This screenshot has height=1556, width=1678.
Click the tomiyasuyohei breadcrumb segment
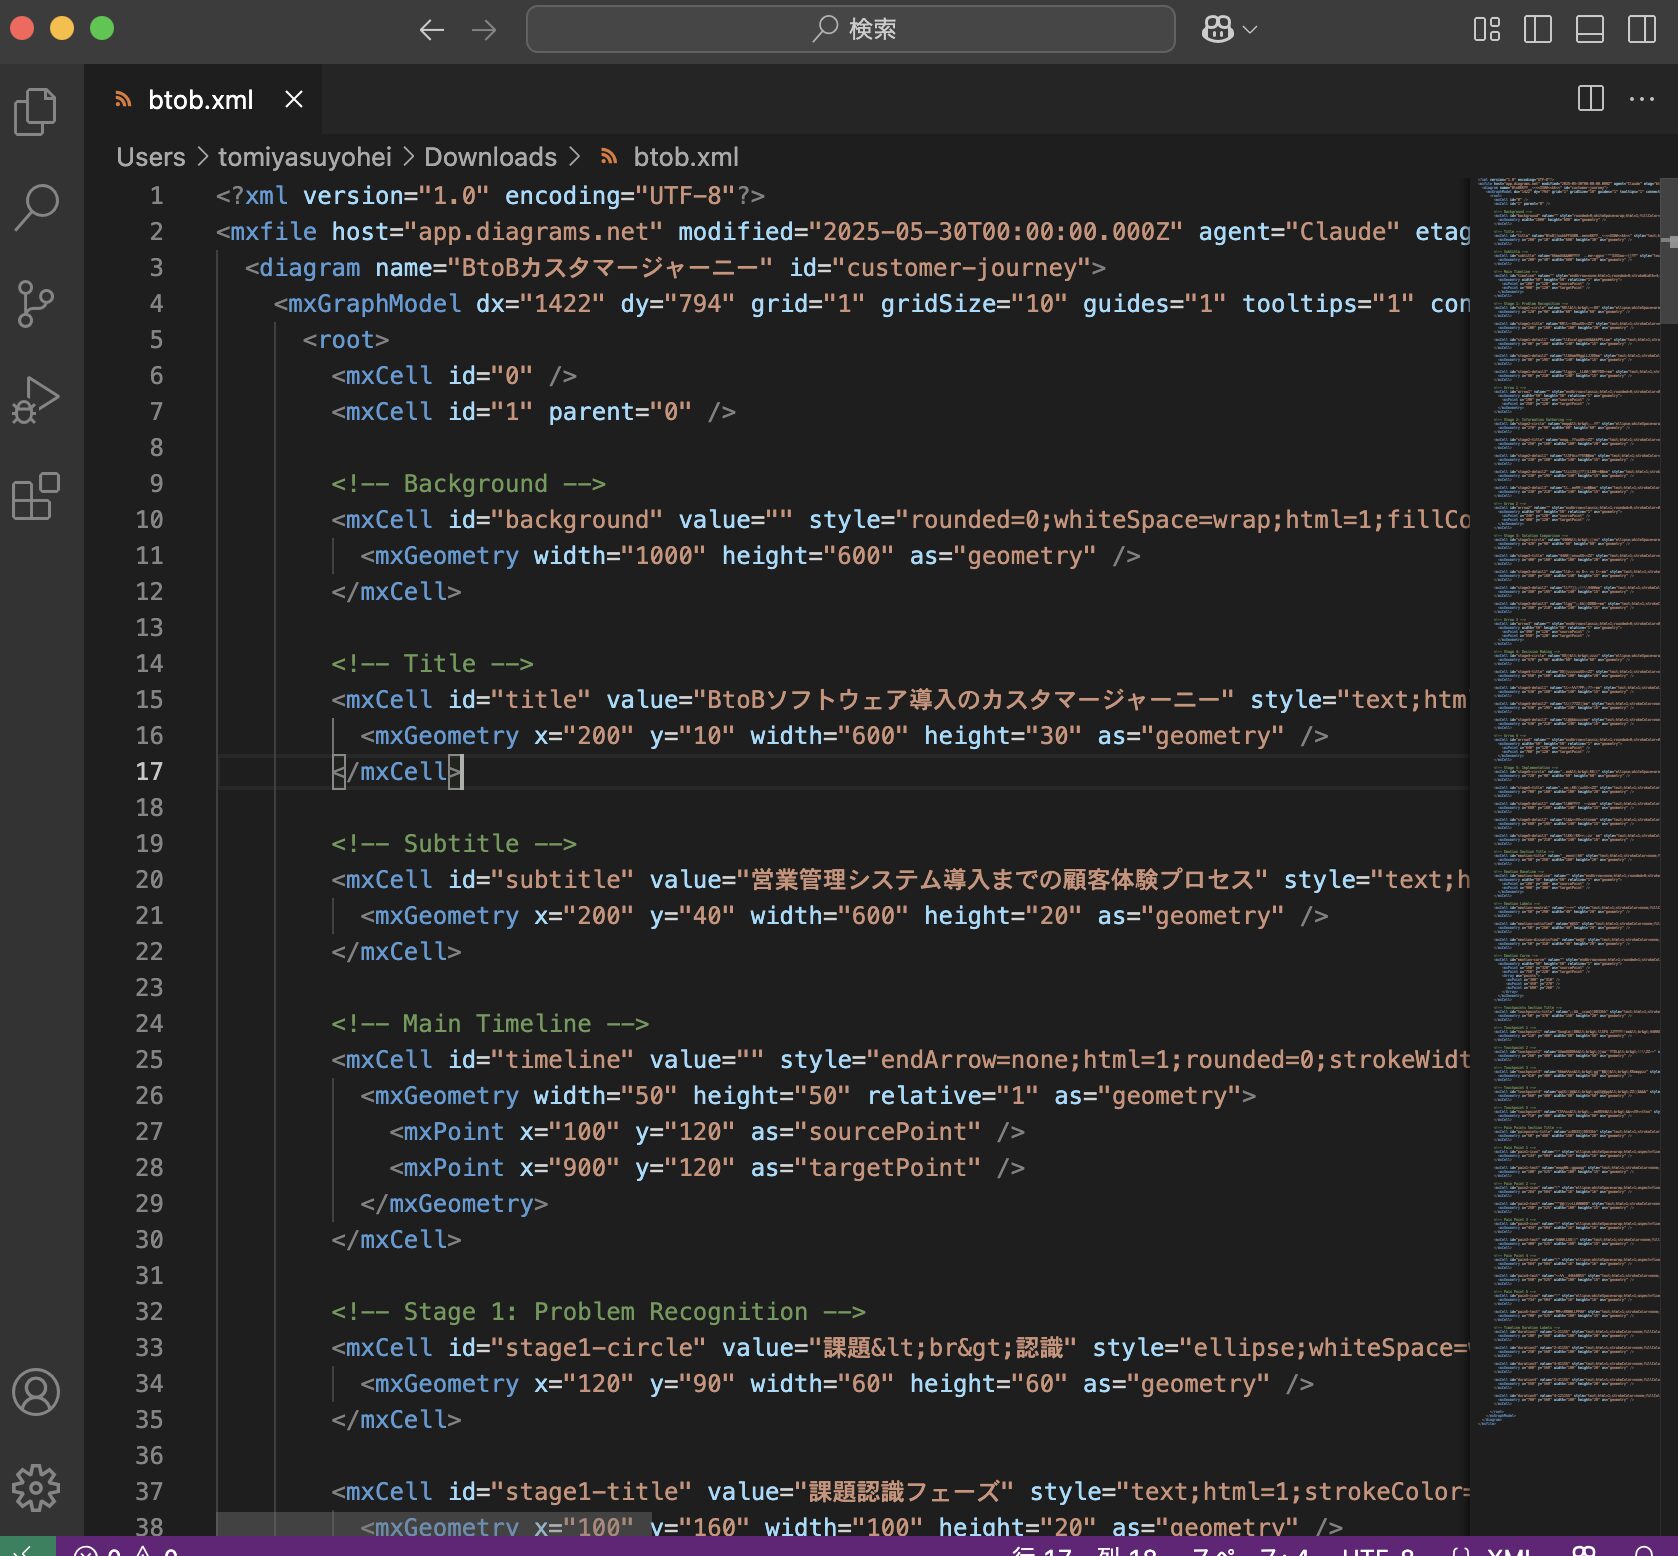tap(304, 157)
